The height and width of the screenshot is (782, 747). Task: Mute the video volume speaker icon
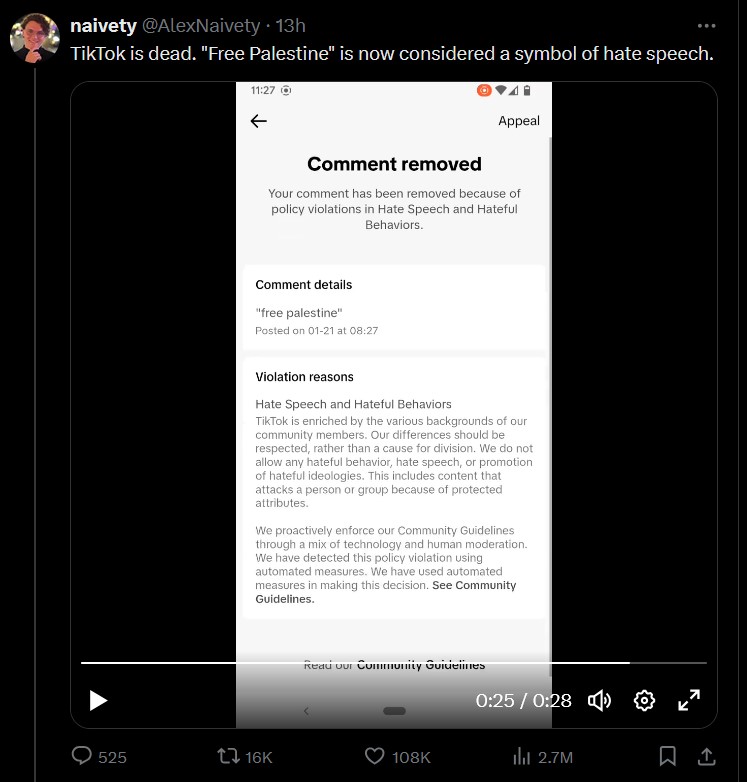click(599, 700)
